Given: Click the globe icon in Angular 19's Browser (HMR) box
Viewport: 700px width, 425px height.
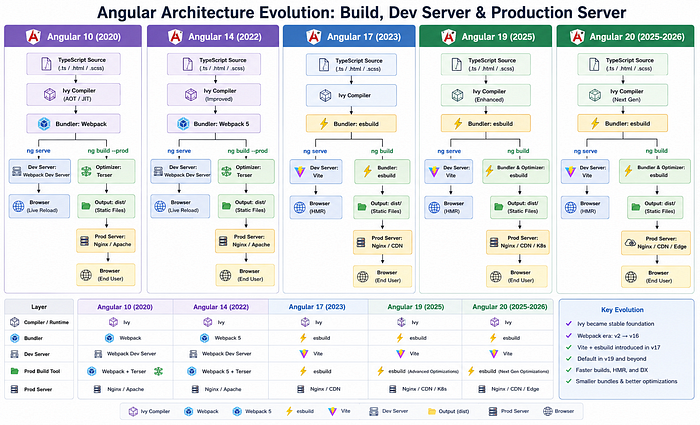Looking at the screenshot, I should click(434, 207).
